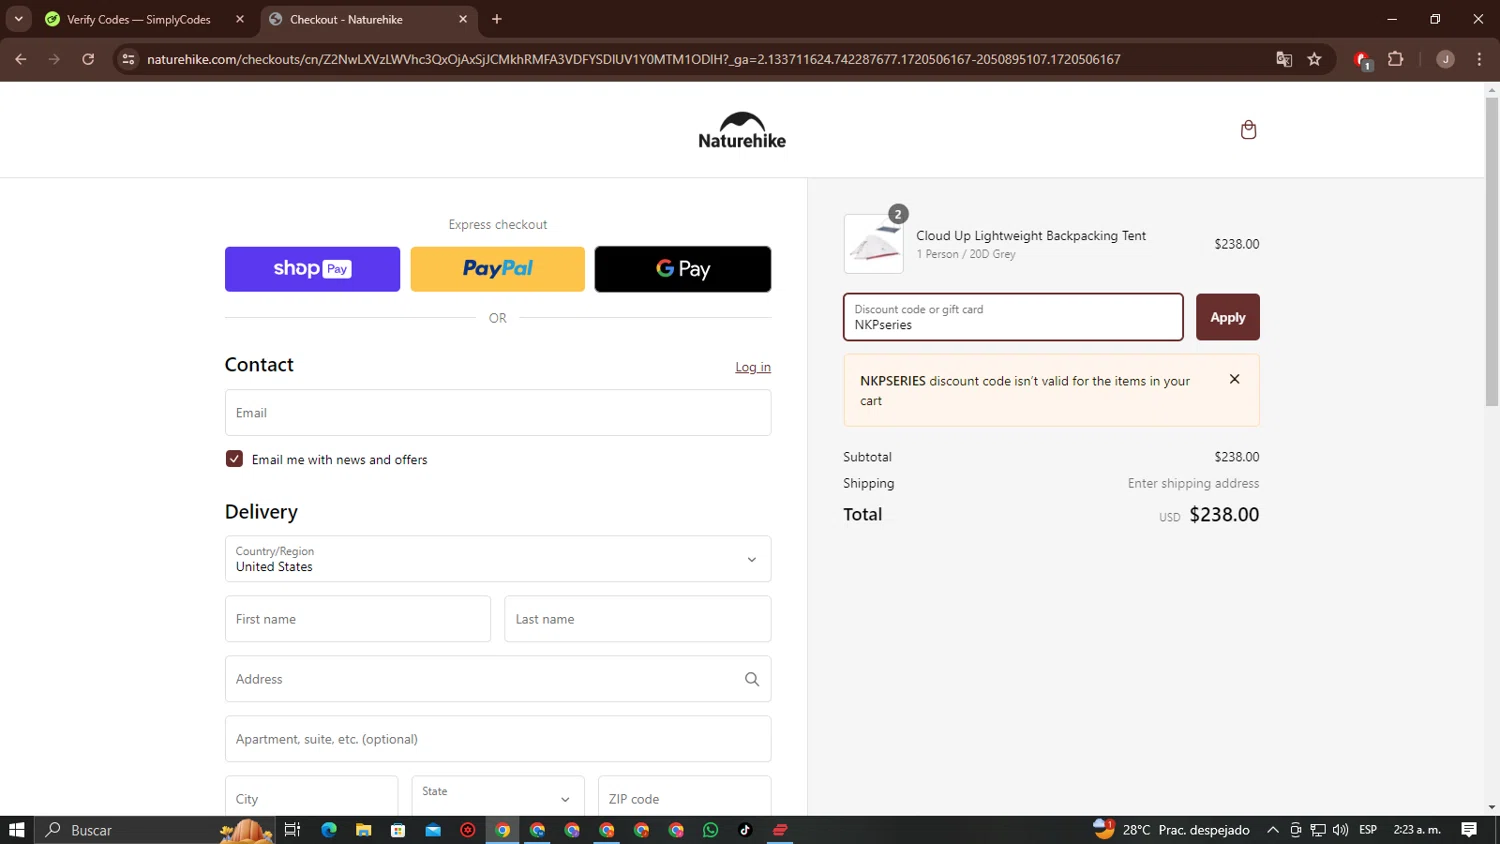Apply the discount code
This screenshot has width=1500, height=844.
[1227, 317]
